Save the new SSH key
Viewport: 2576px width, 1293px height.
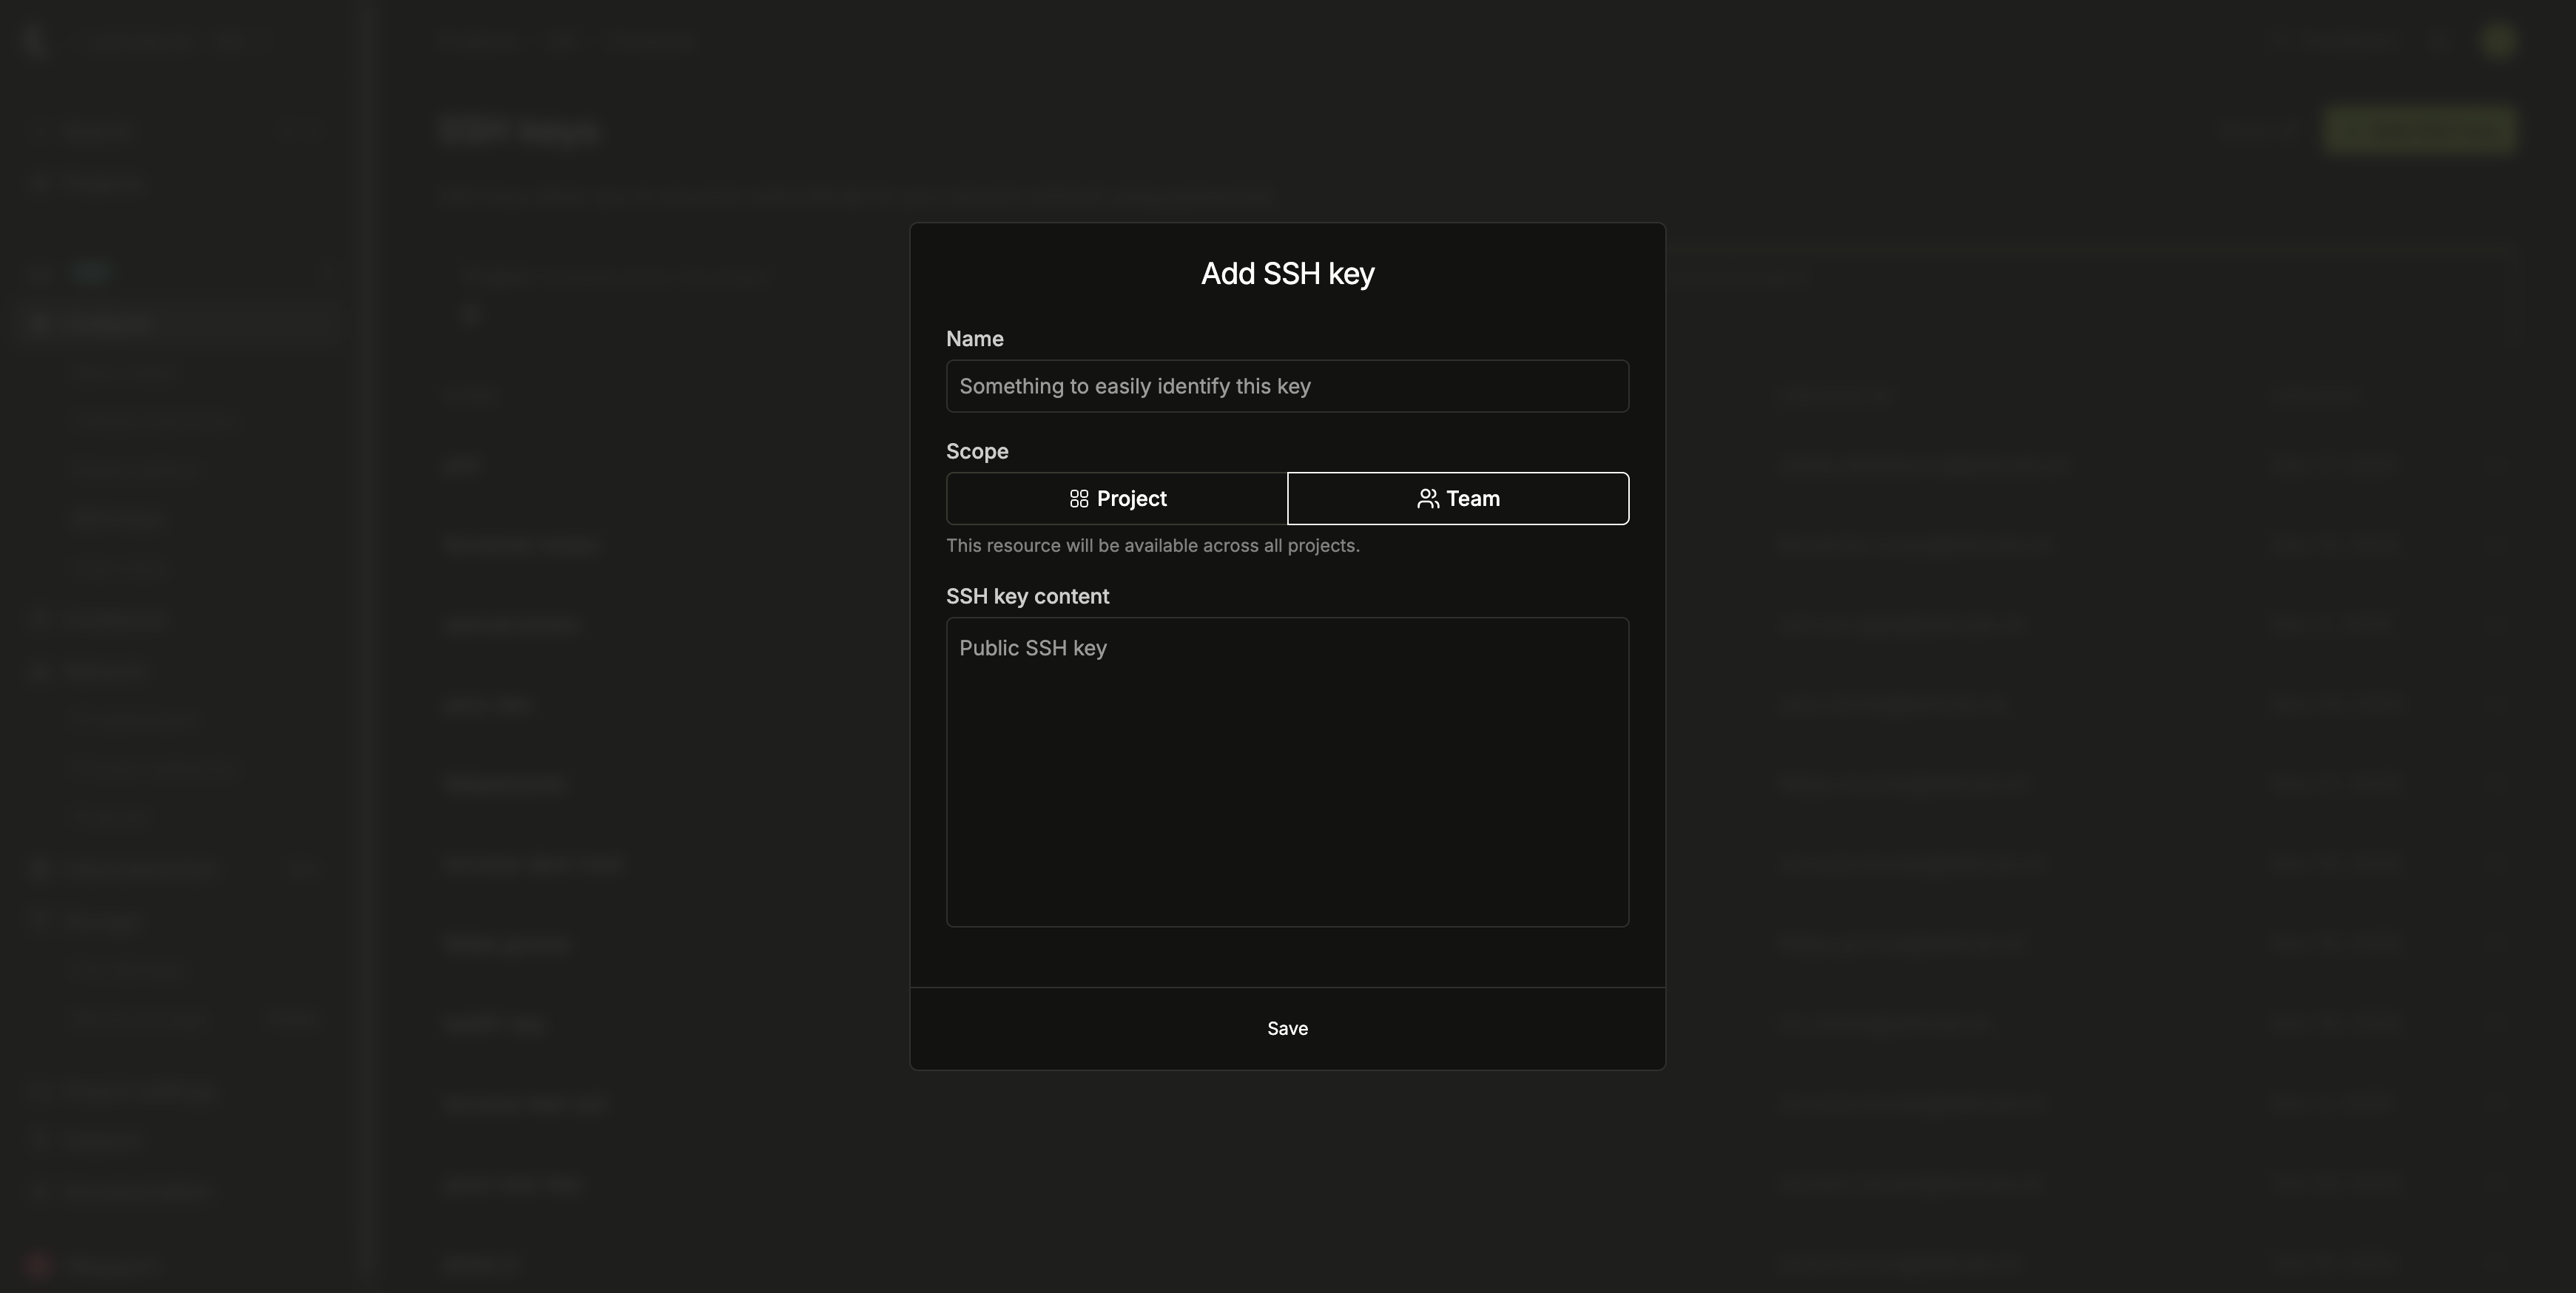click(1287, 1027)
